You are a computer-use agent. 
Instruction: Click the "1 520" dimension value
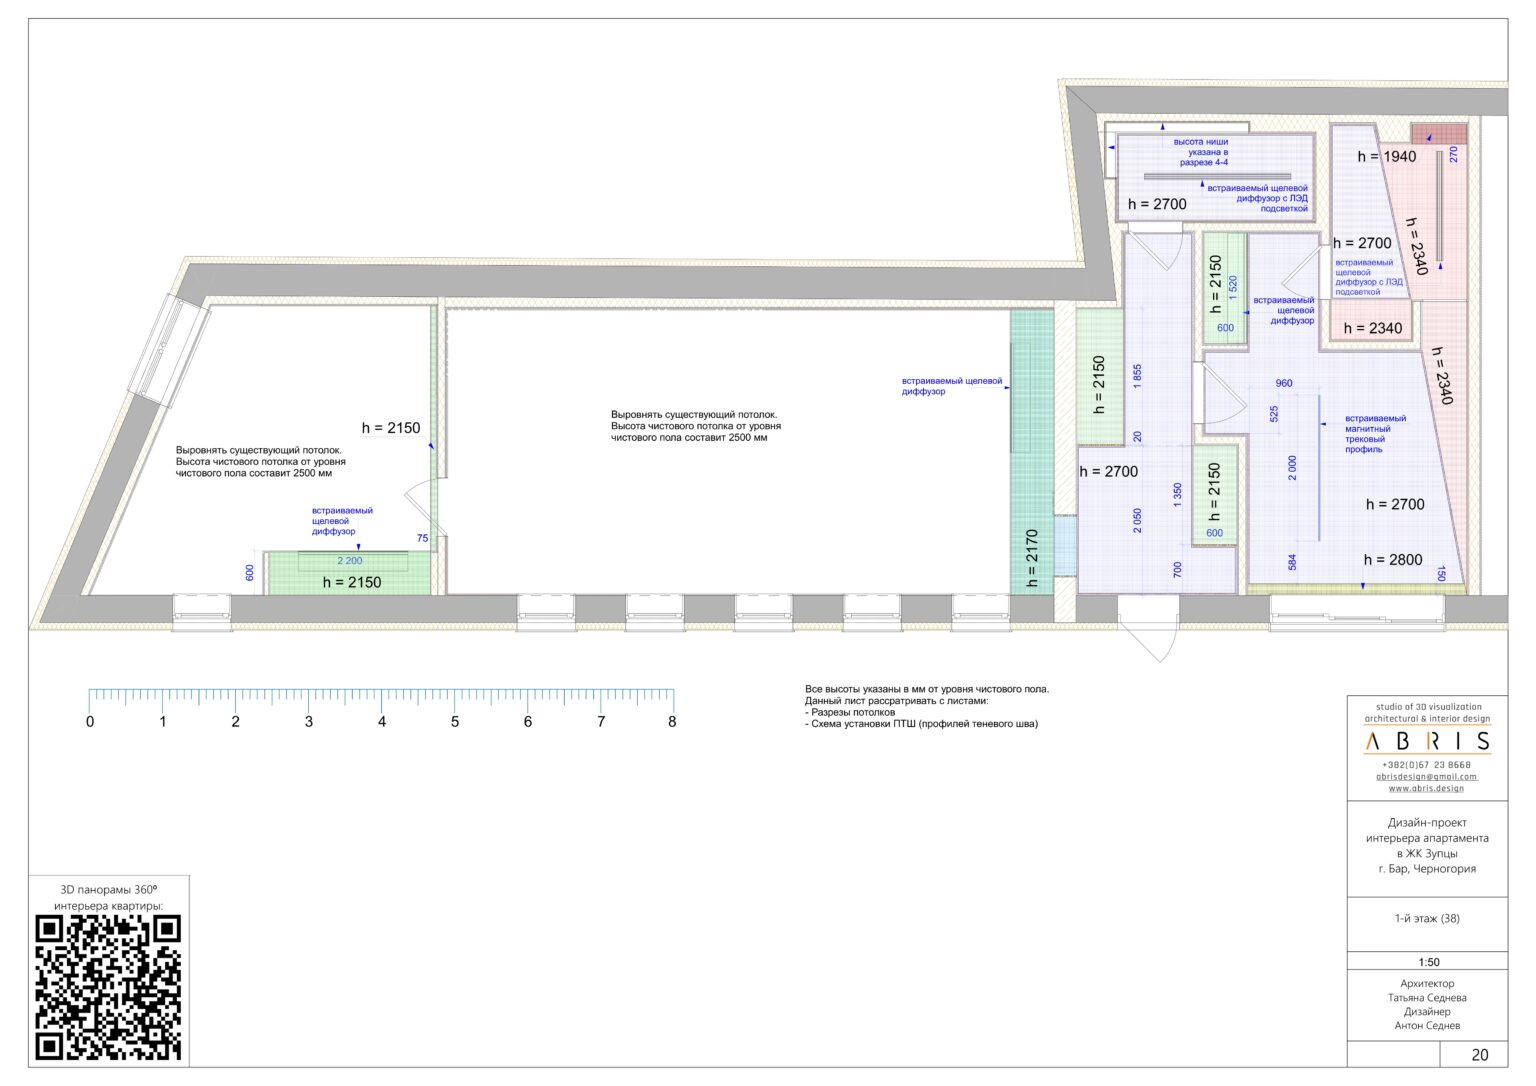click(1233, 288)
